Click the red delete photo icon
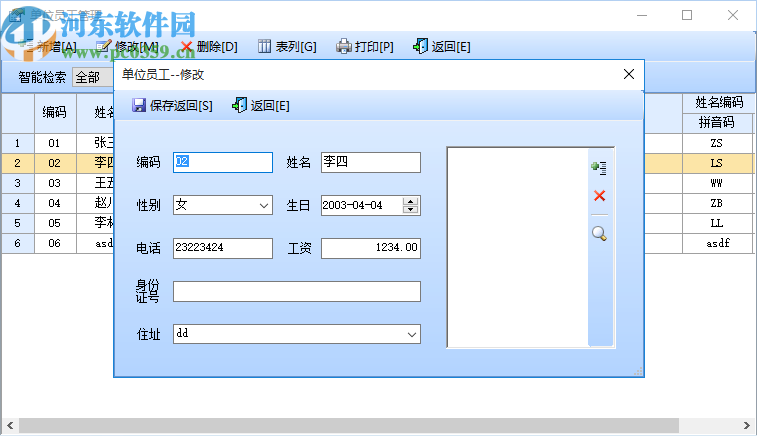Screen dimensions: 757x436 [x=599, y=196]
